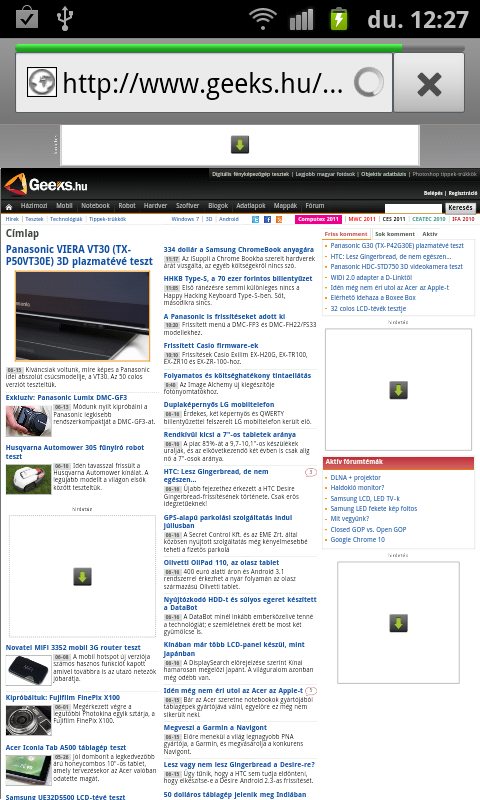The height and width of the screenshot is (800, 480).
Task: Tap download arrow in ad above Aktív fórumtémák
Action: (398, 390)
